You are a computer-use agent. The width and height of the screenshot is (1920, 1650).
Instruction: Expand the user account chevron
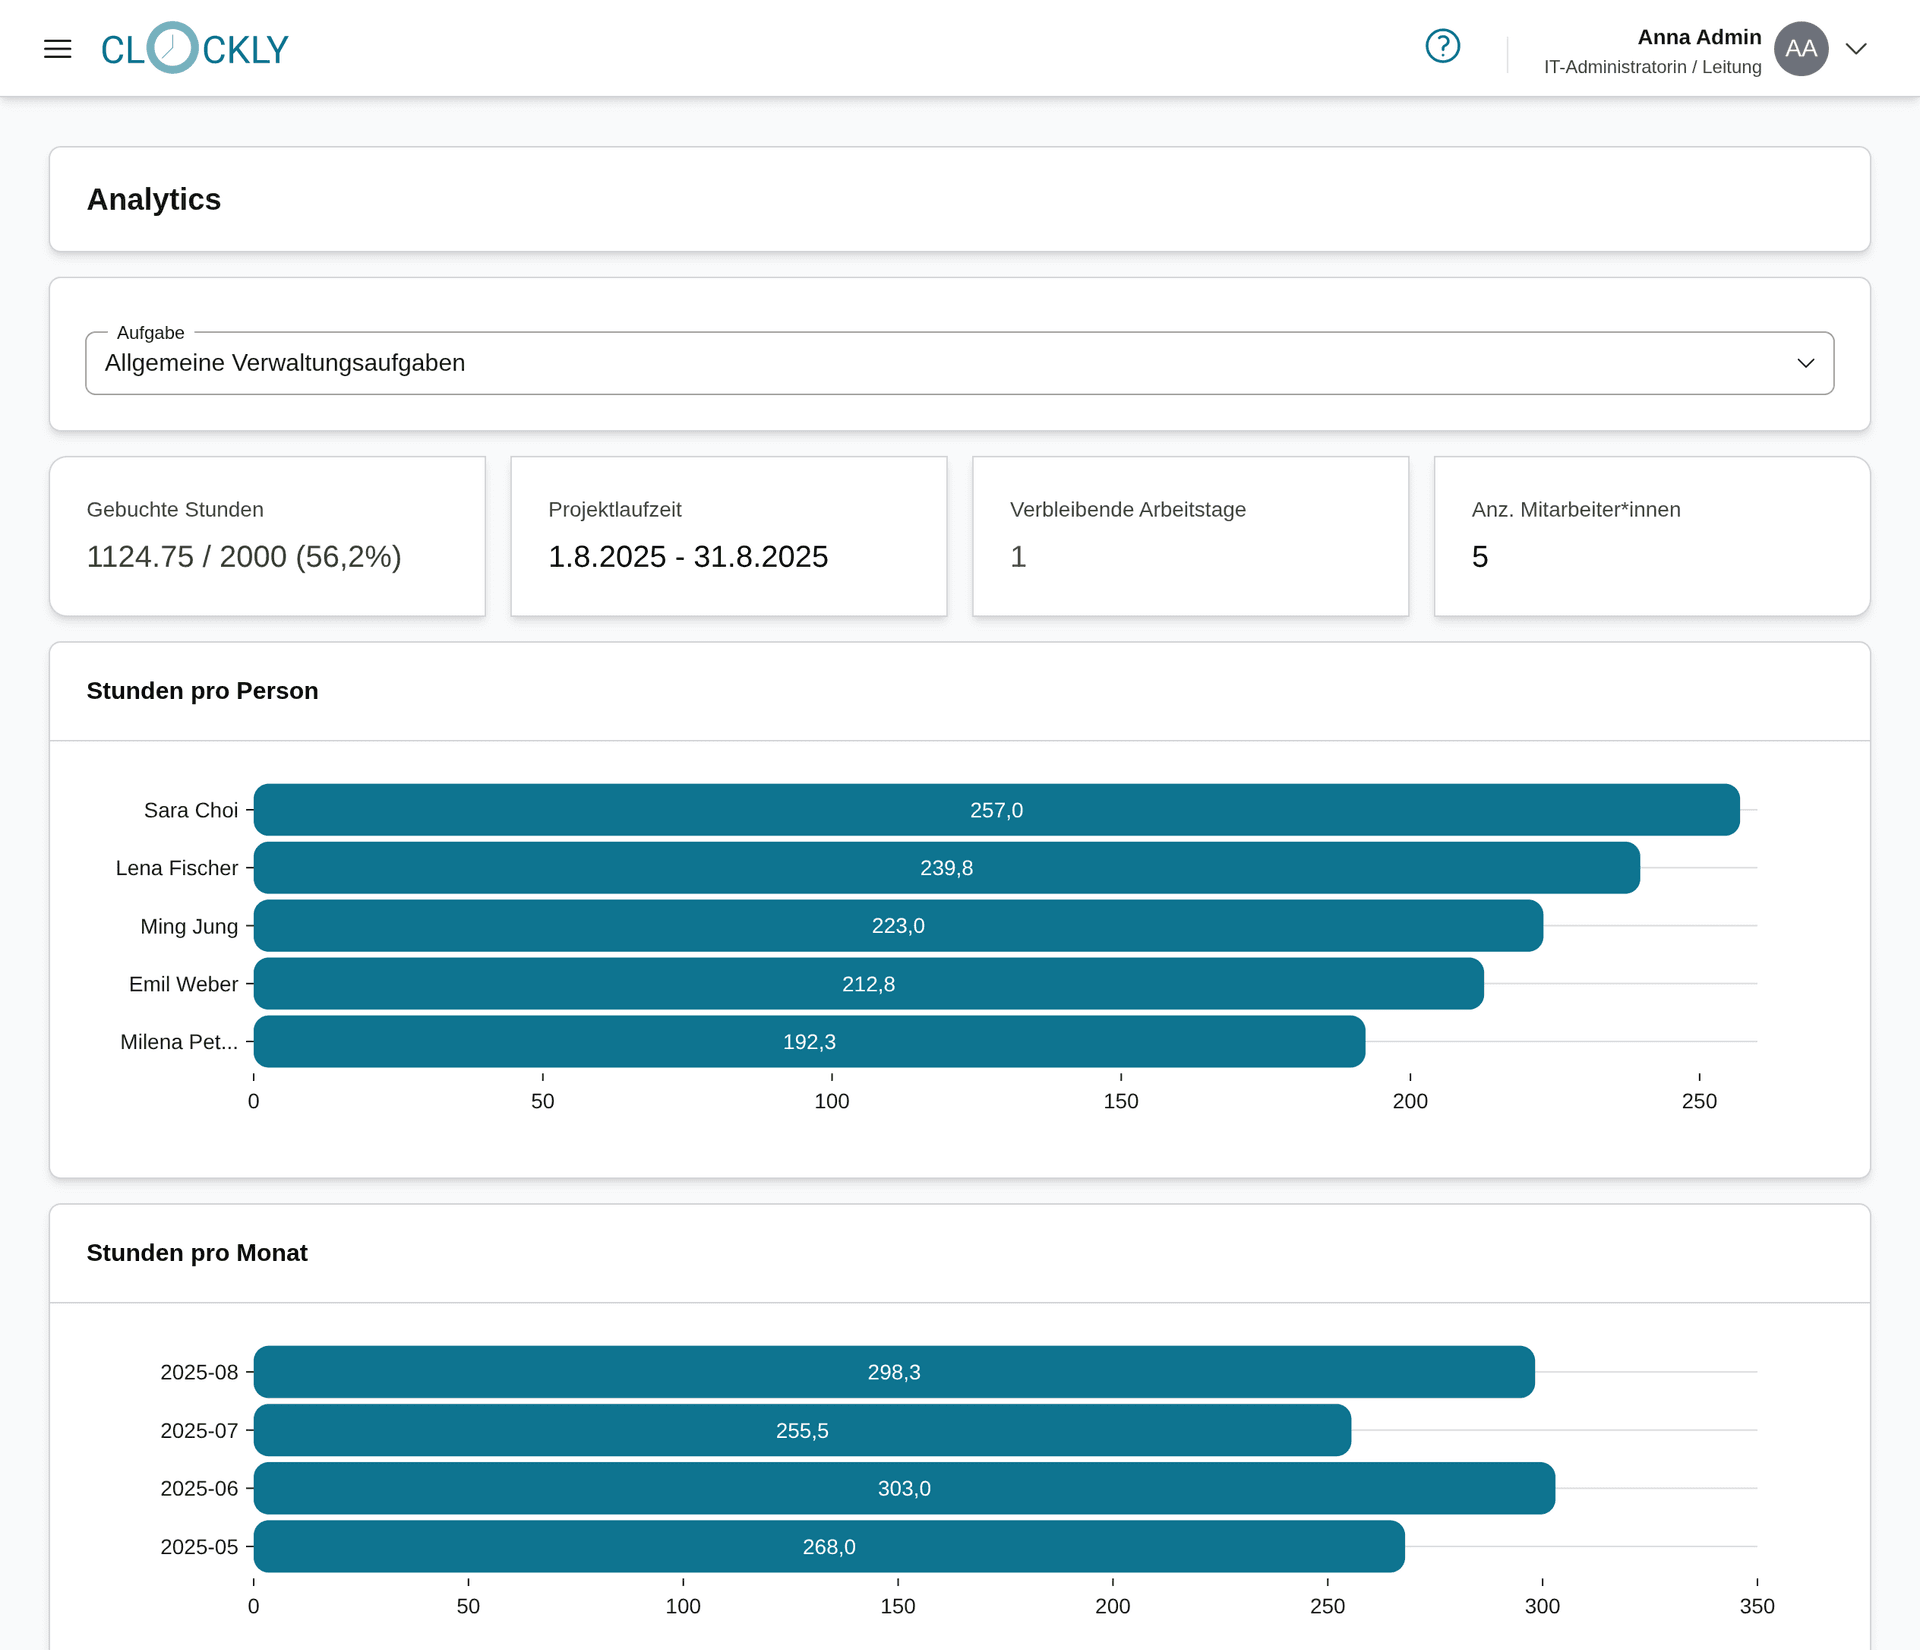(x=1857, y=48)
